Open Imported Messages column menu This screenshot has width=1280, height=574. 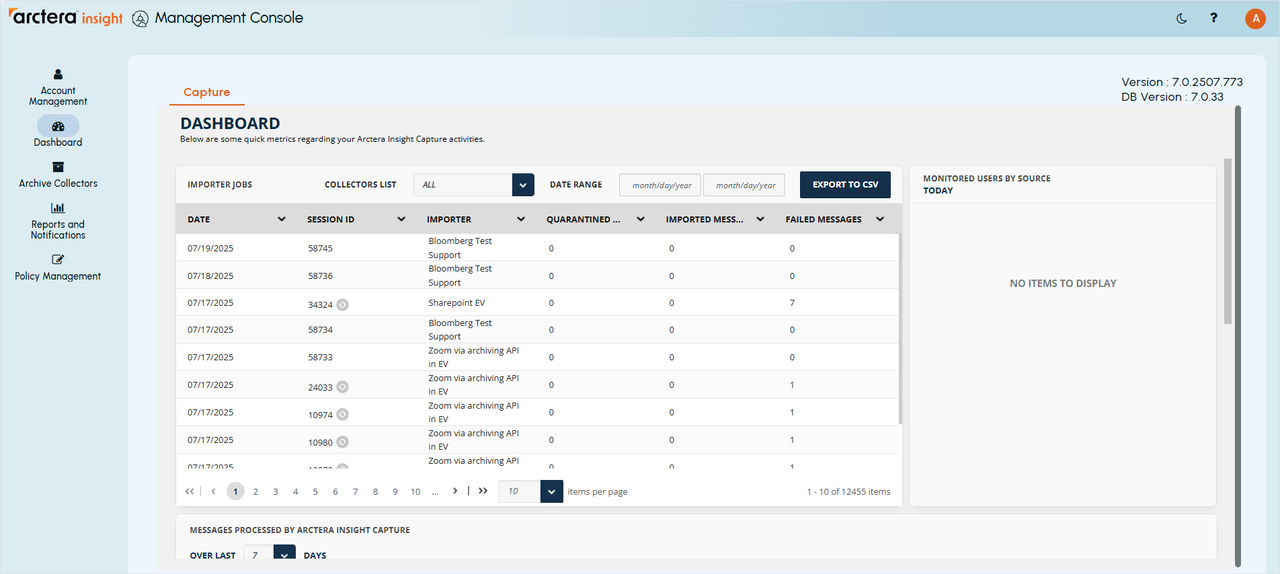point(761,219)
